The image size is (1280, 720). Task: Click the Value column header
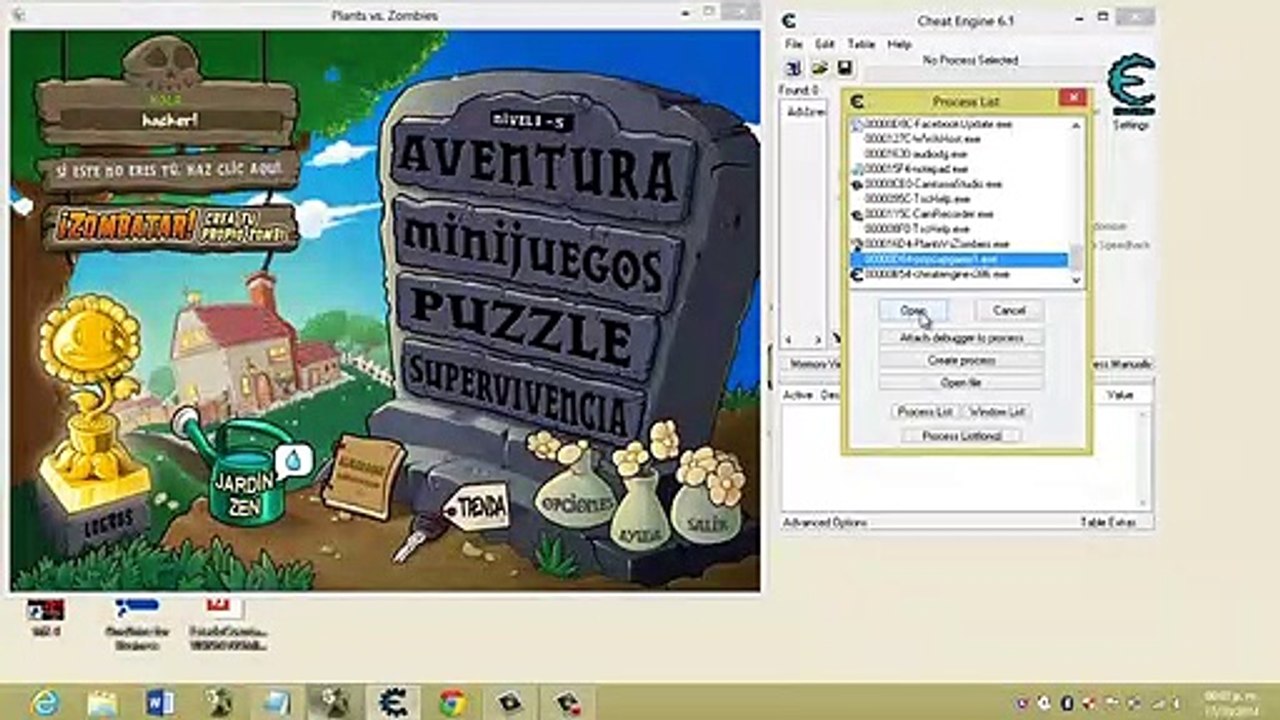[x=1121, y=395]
